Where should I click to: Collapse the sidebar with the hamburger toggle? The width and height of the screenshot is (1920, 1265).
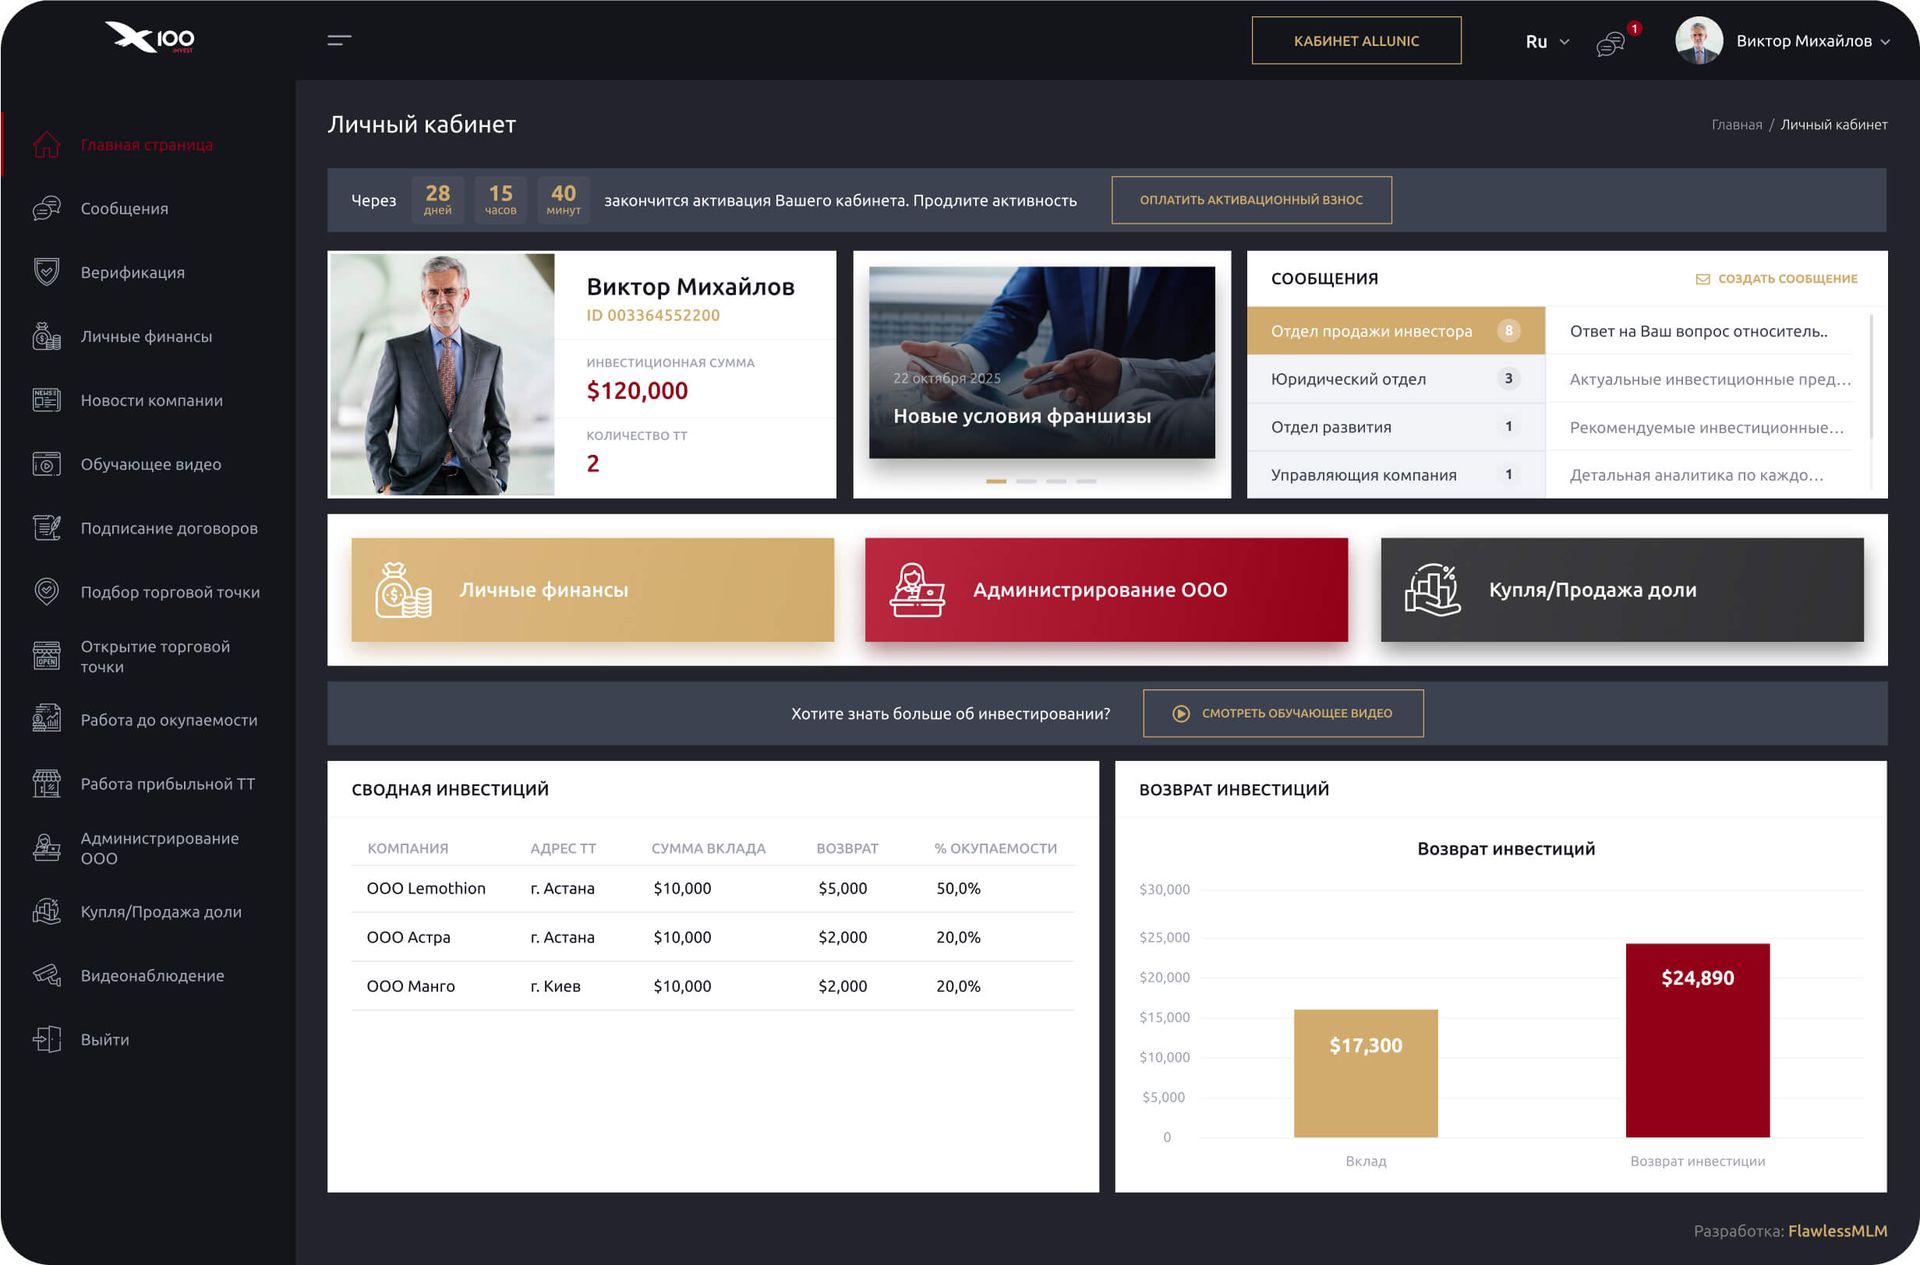pos(339,40)
